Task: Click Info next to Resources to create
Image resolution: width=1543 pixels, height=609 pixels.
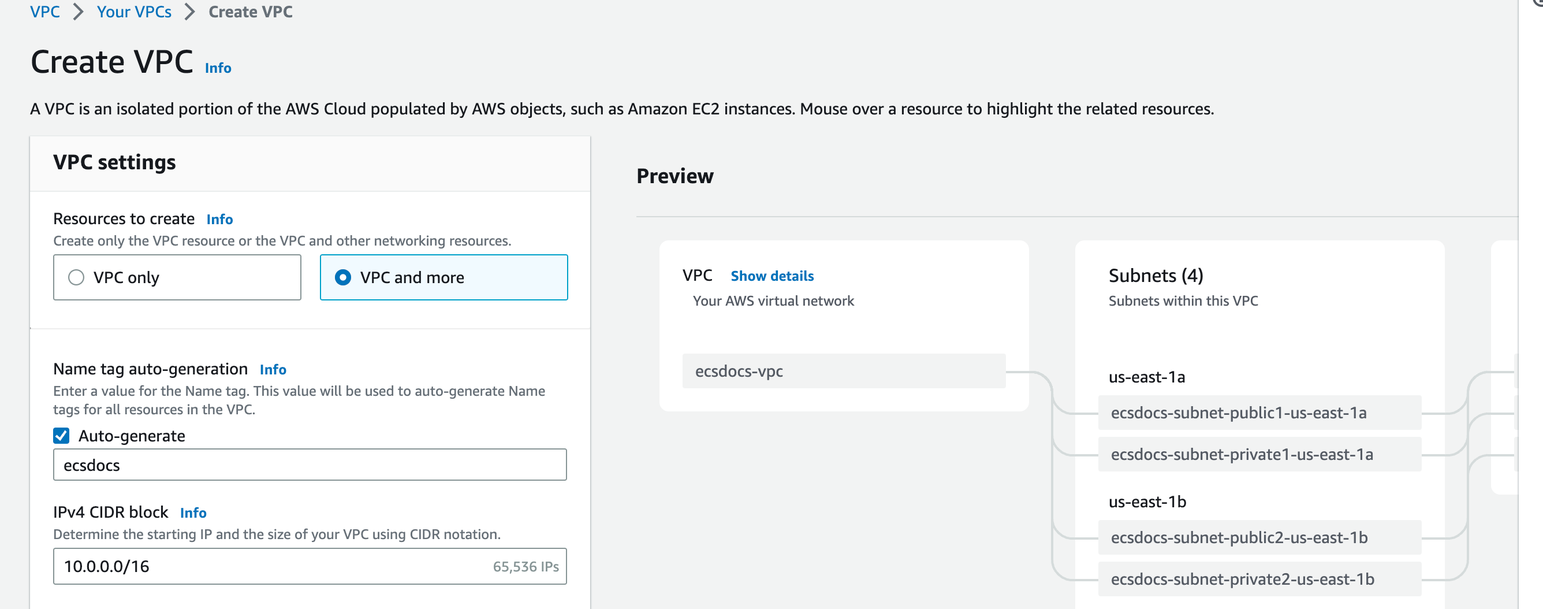Action: click(x=219, y=219)
